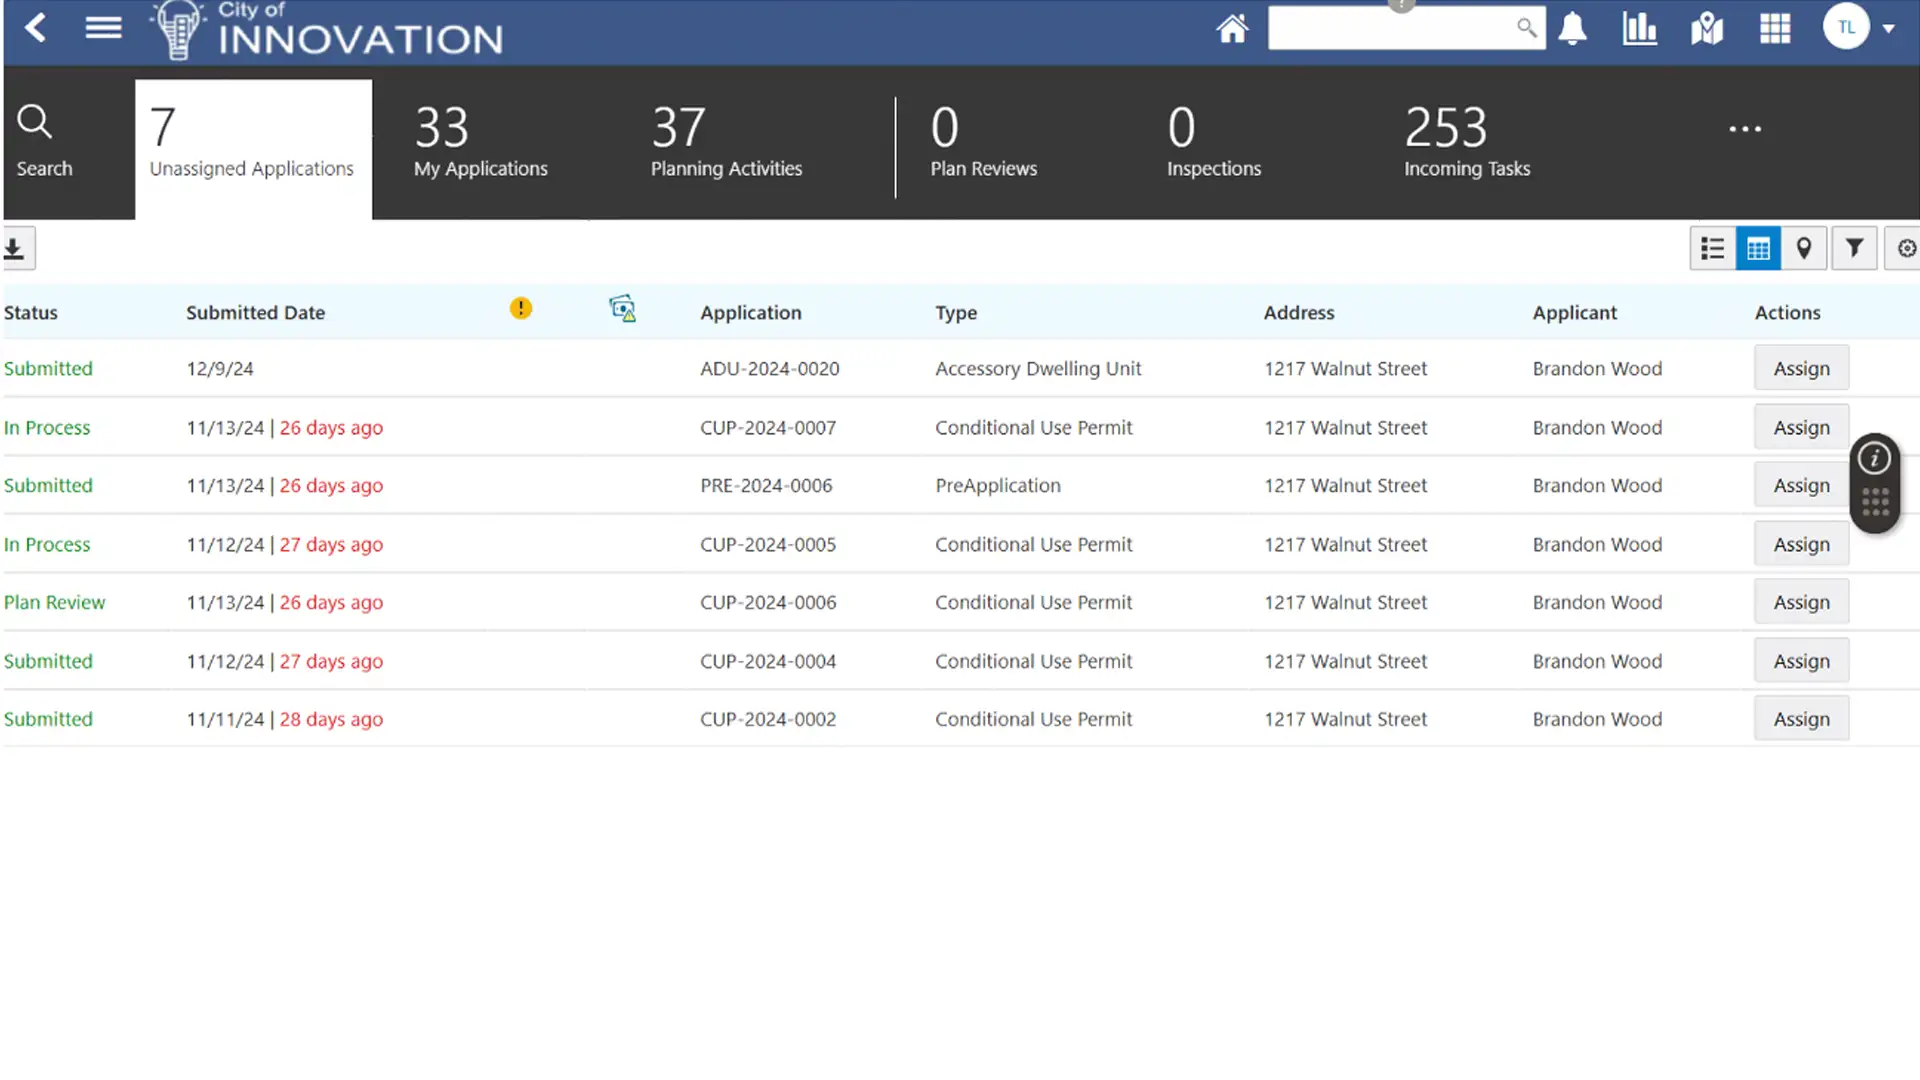The width and height of the screenshot is (1920, 1080).
Task: Click the header search input field
Action: pyautogui.click(x=1392, y=28)
